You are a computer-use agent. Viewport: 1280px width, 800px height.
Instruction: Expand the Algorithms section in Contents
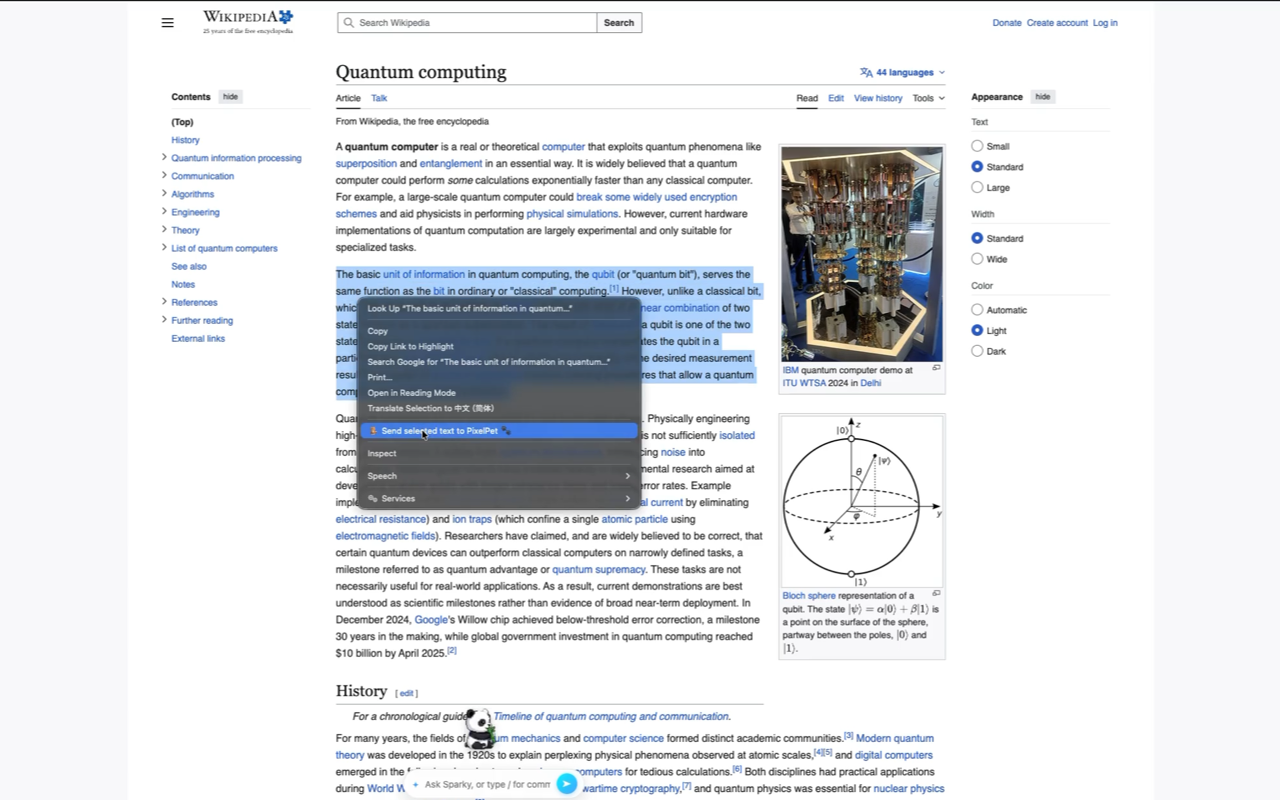pyautogui.click(x=164, y=193)
